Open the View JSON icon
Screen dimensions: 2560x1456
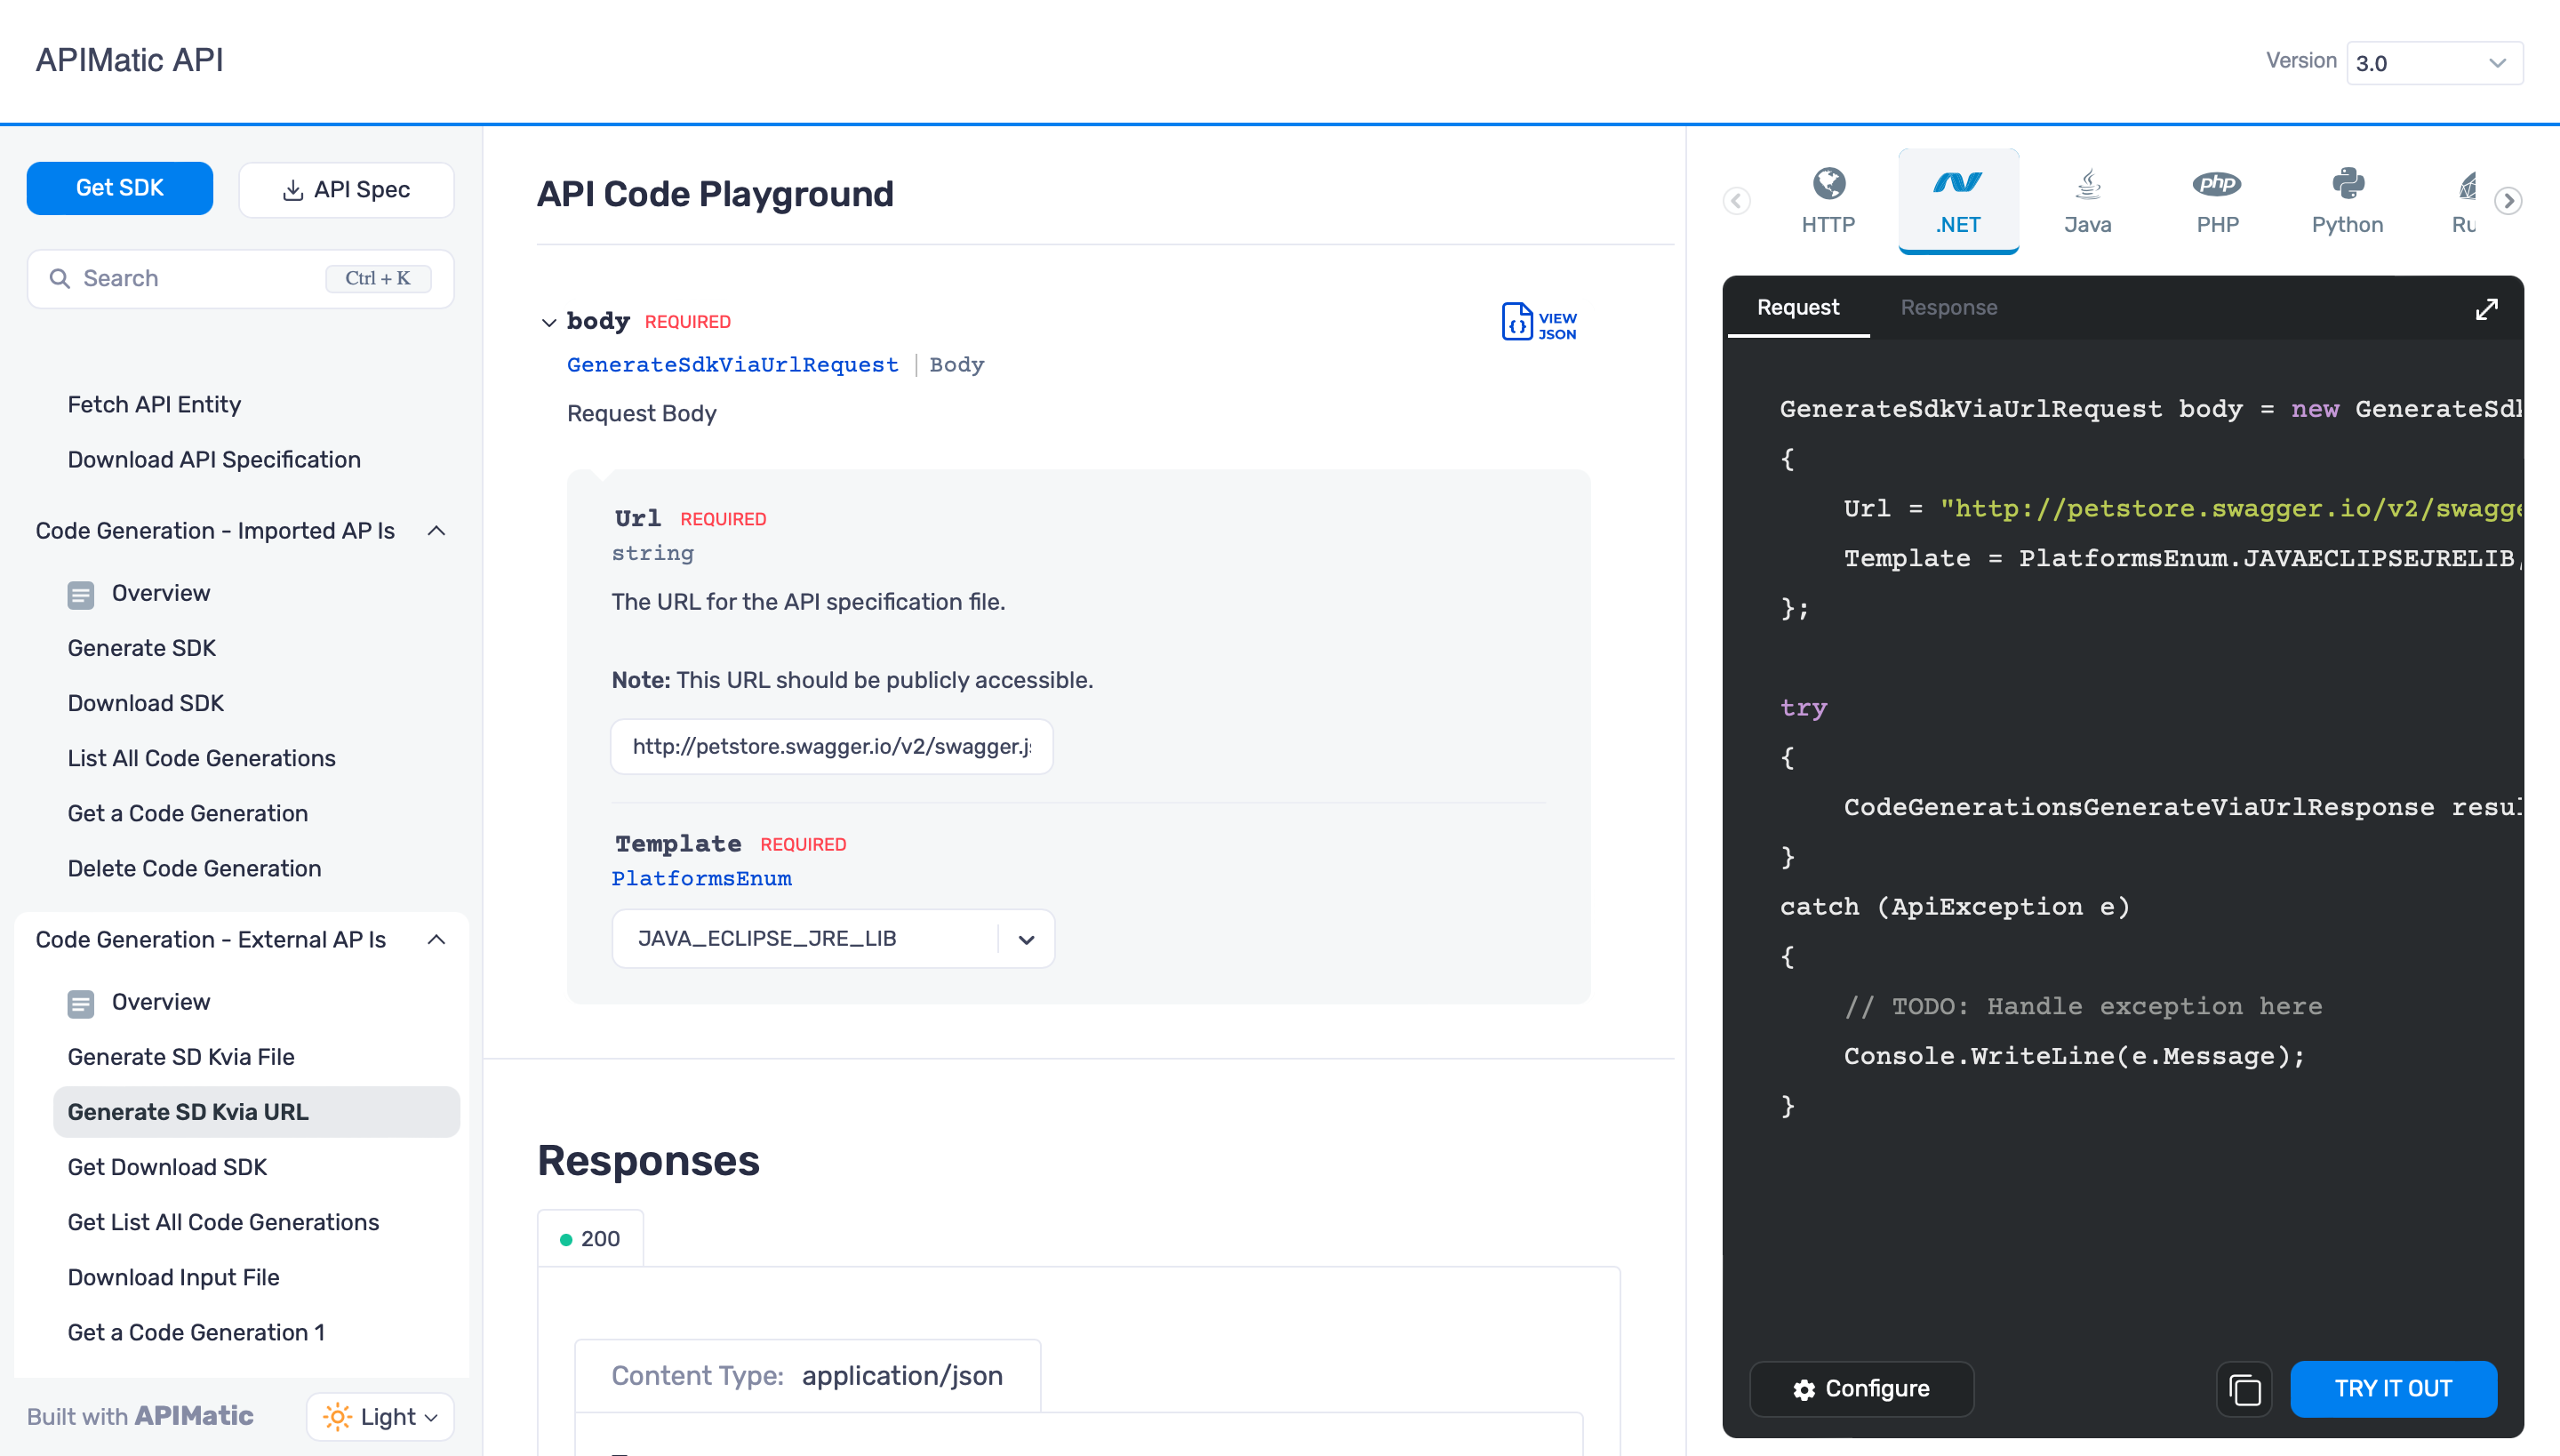(1539, 322)
